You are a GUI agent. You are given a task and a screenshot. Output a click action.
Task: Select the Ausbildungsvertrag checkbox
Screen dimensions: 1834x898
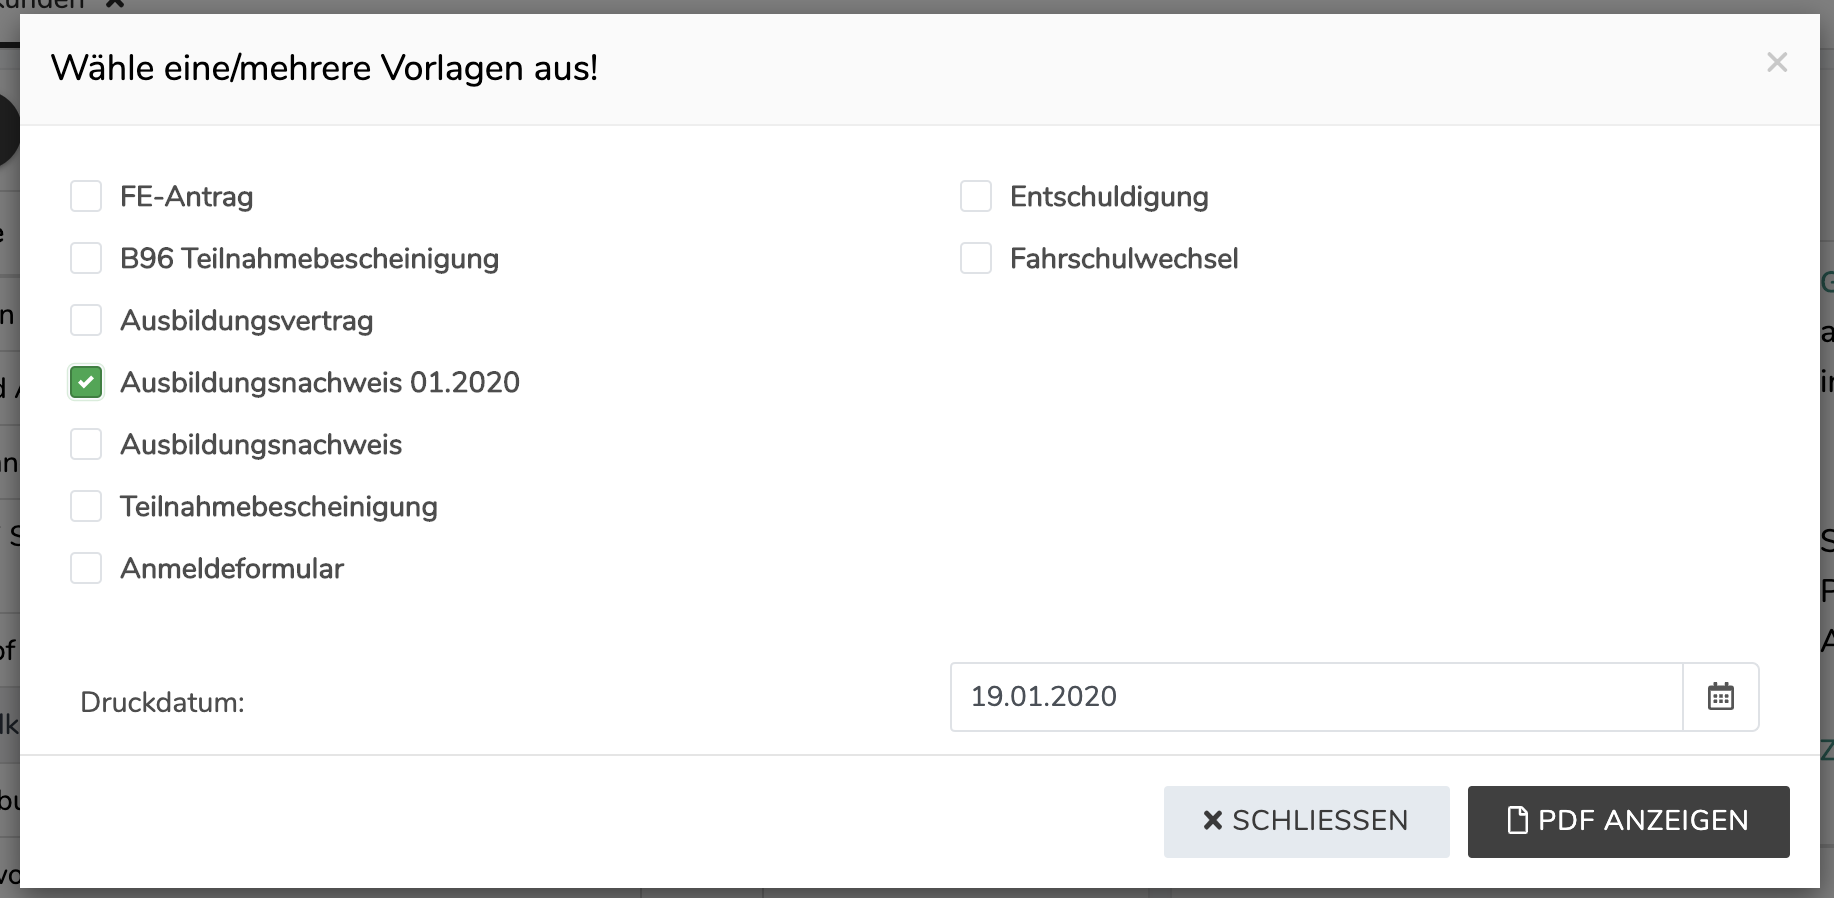coord(86,321)
